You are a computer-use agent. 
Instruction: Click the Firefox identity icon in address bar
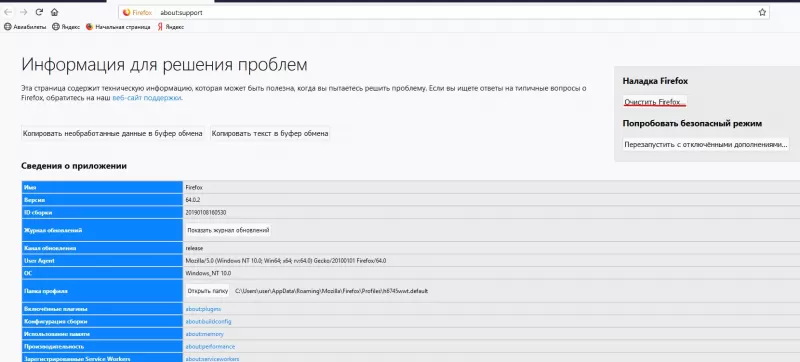tap(138, 12)
